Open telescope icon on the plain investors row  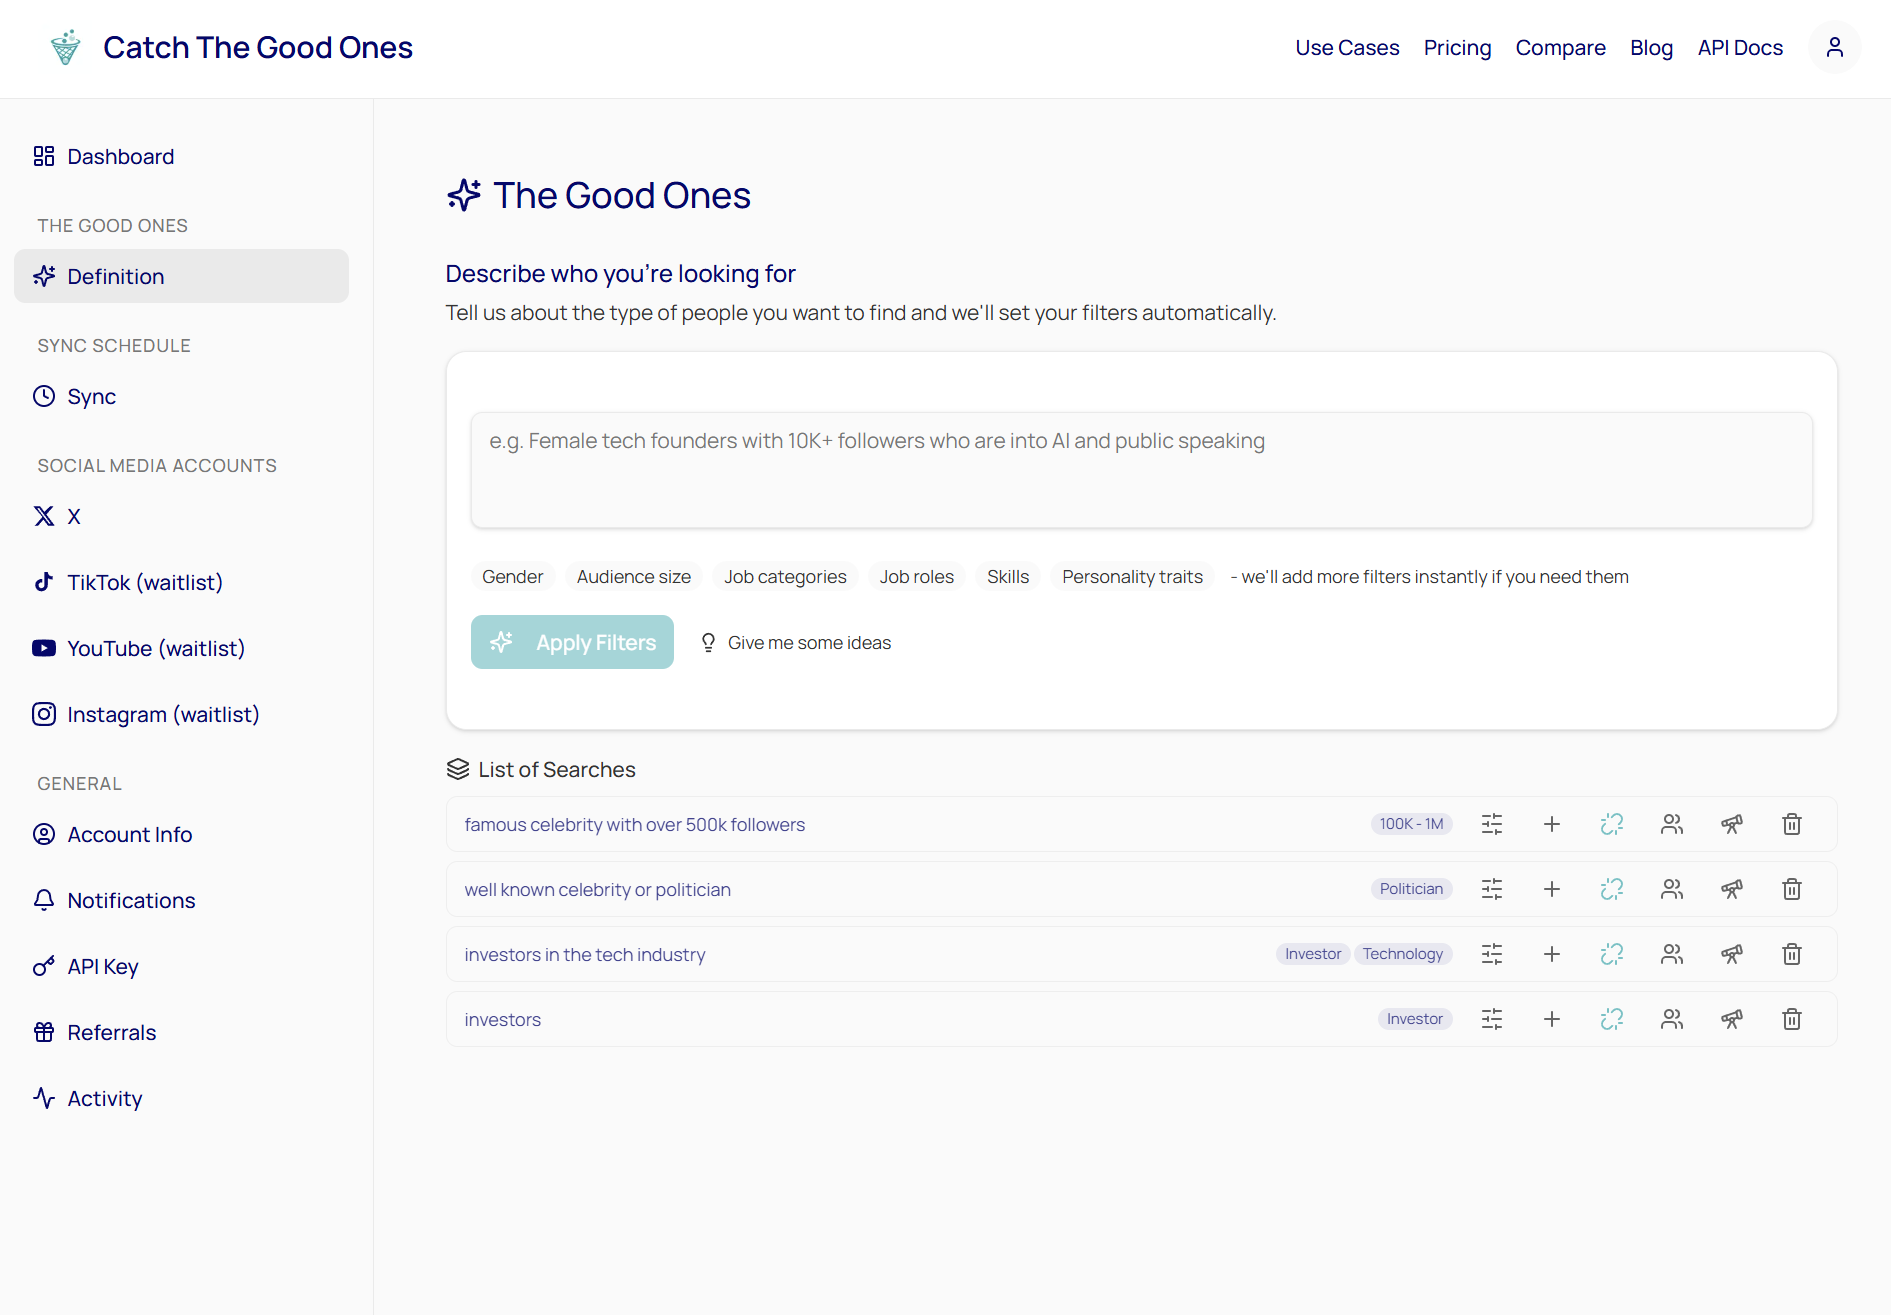1732,1019
